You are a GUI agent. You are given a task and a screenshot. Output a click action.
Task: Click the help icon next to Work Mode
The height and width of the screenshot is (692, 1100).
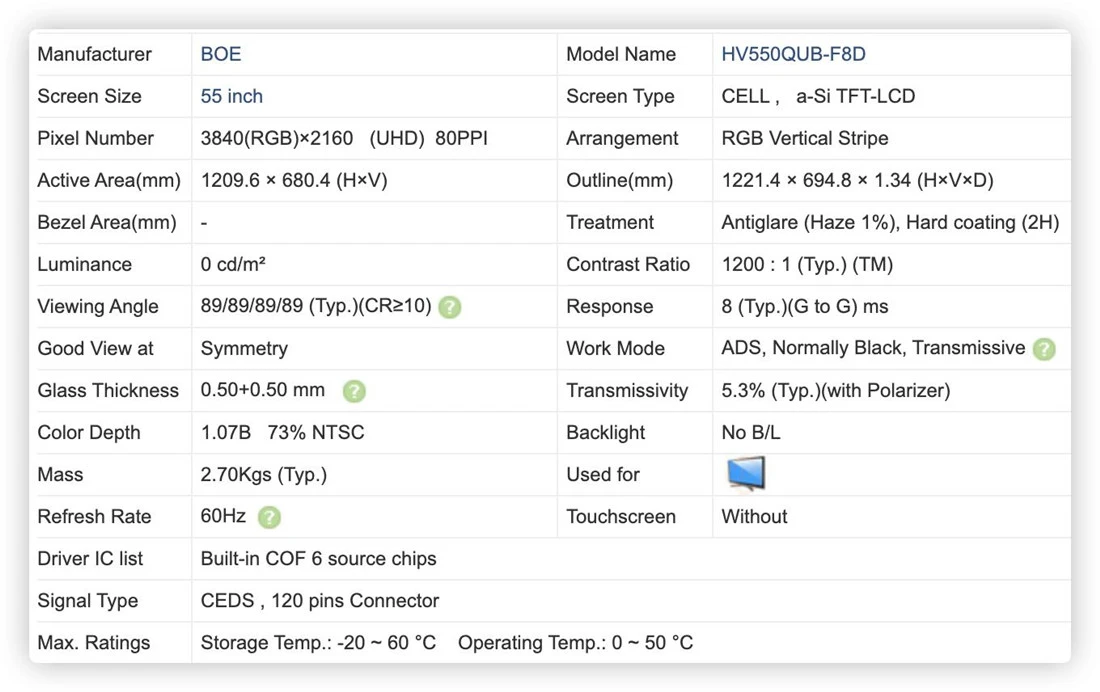(x=1044, y=349)
